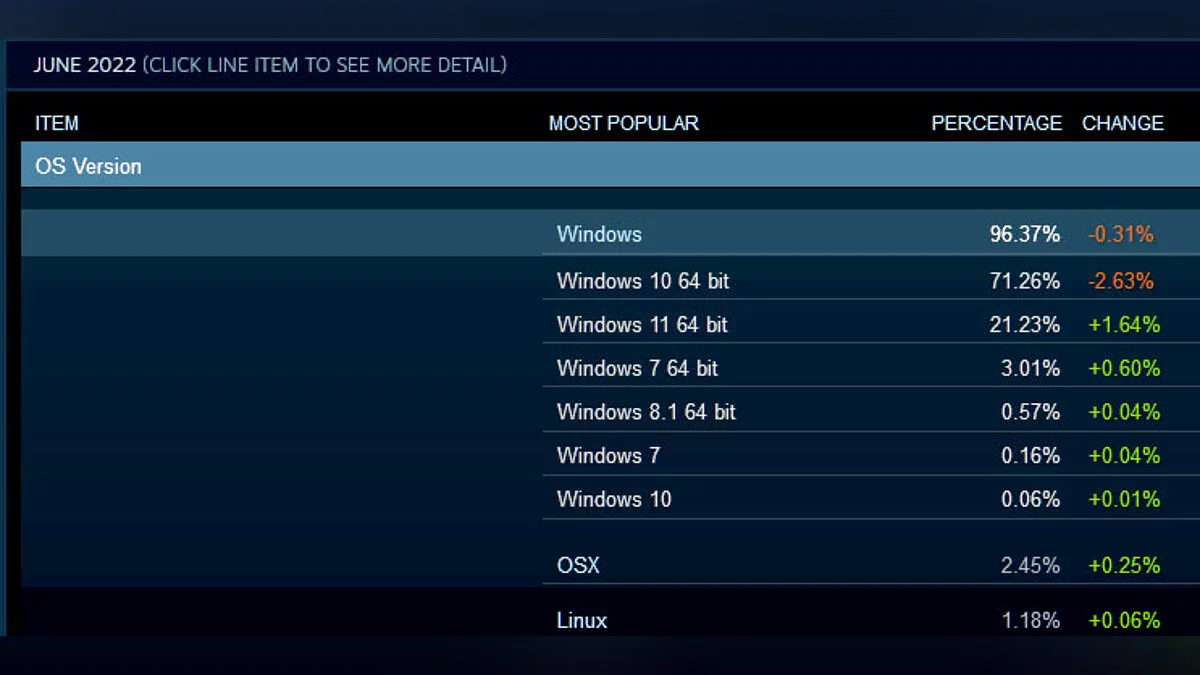Click the Windows 7 64 bit entry

click(637, 368)
